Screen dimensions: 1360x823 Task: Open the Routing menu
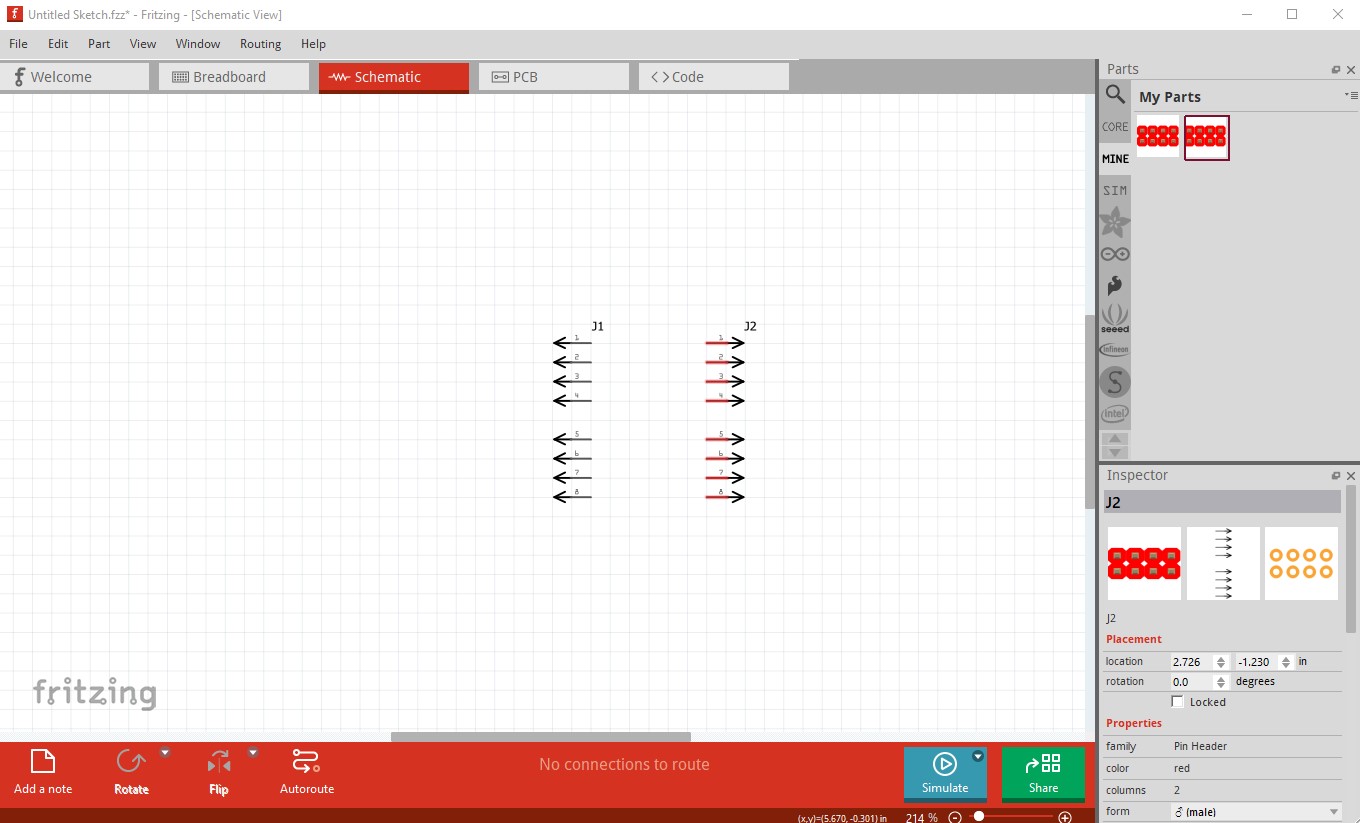point(260,44)
